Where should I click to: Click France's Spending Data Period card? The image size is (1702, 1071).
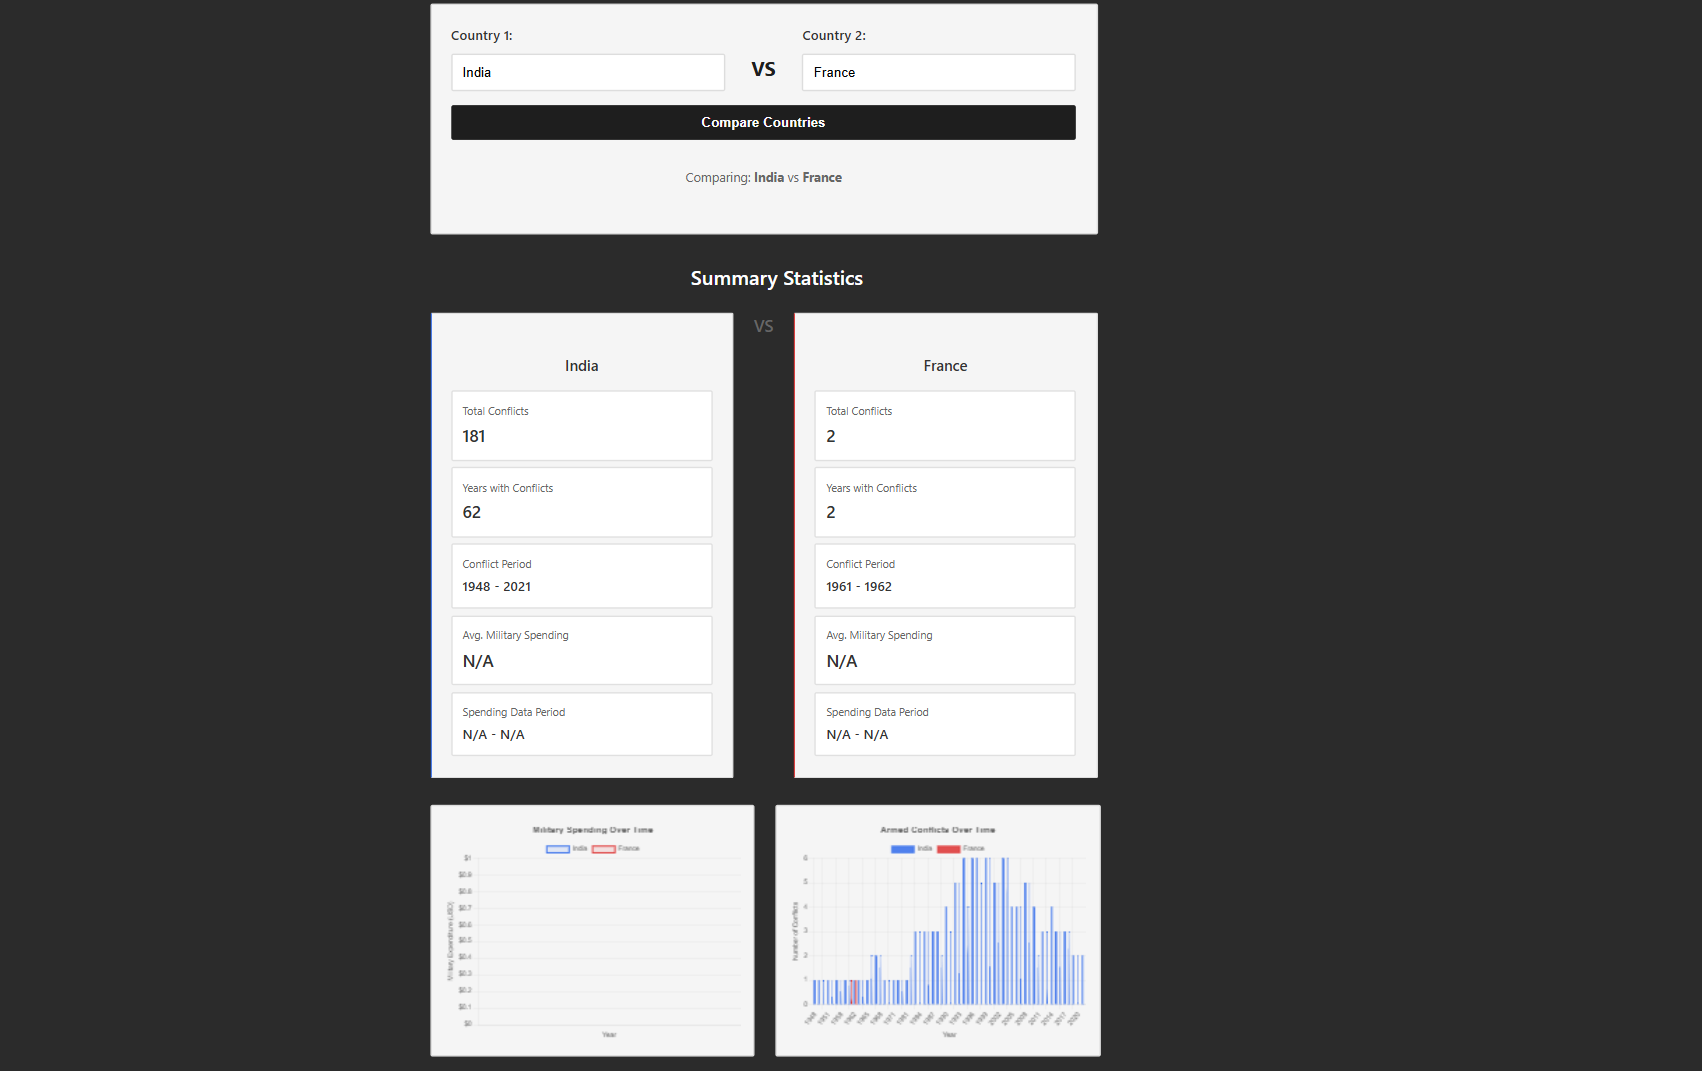[944, 724]
